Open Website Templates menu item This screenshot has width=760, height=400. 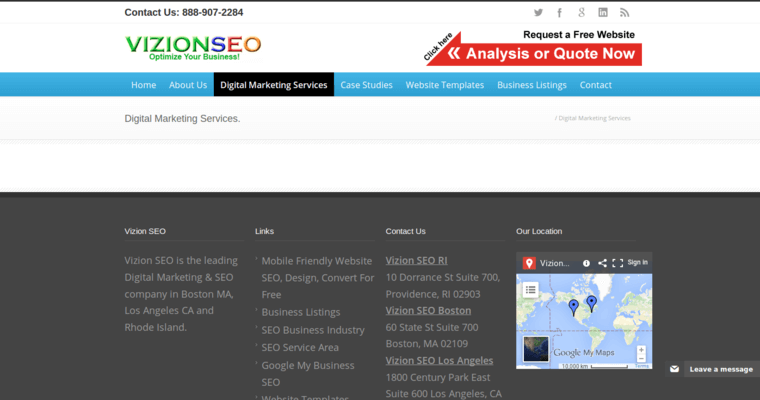pos(444,85)
